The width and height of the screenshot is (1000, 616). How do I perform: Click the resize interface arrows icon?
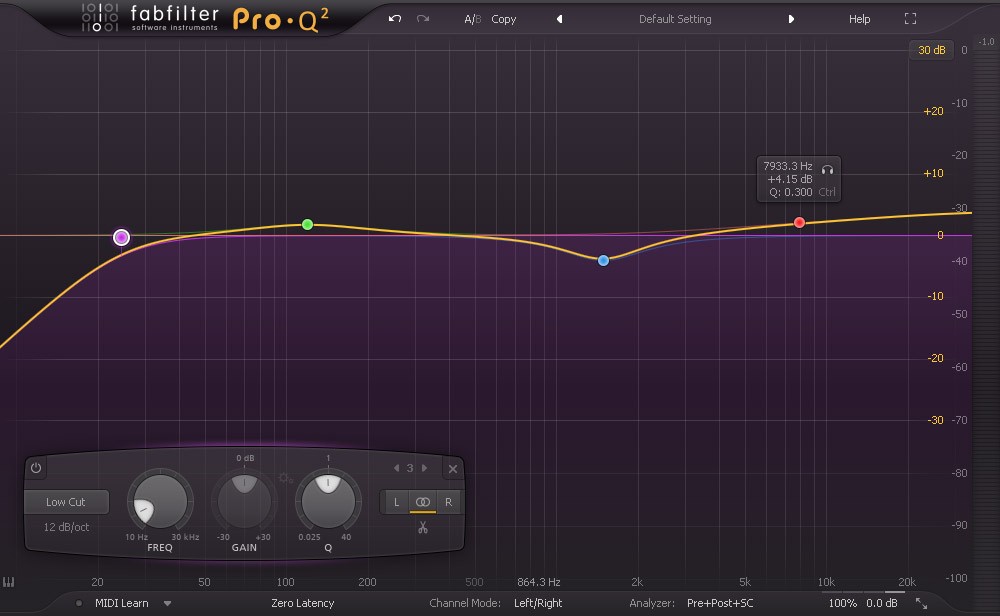pyautogui.click(x=921, y=603)
